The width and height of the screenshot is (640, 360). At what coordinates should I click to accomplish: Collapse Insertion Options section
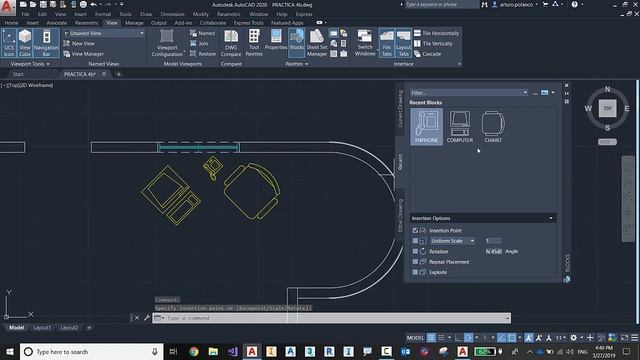tap(551, 218)
